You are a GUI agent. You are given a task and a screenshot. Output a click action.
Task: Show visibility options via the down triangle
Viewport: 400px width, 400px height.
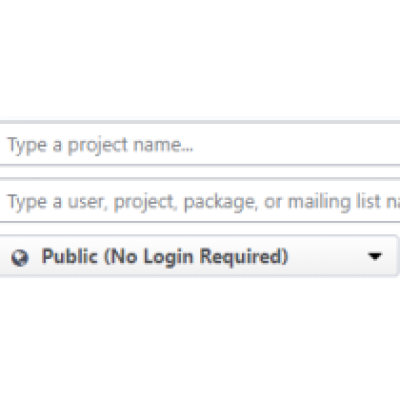pos(375,256)
